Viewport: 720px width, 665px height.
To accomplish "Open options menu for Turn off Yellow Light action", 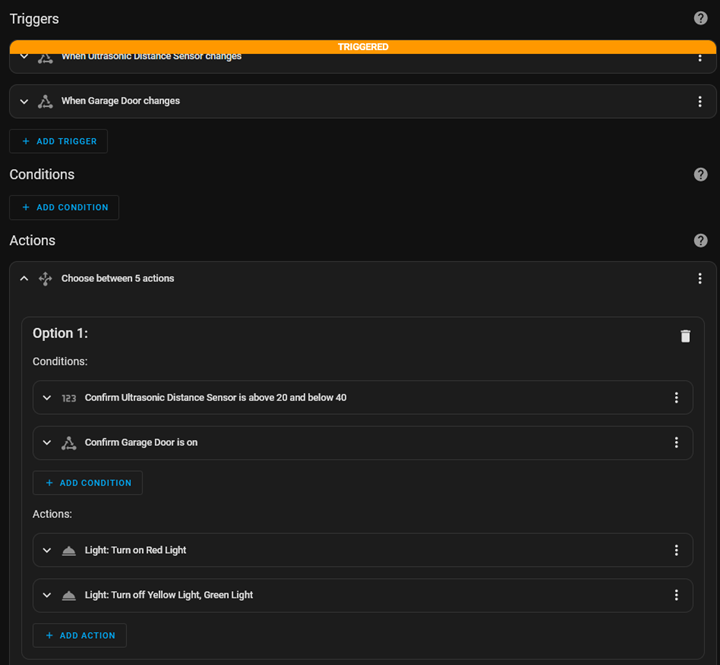I will (676, 595).
